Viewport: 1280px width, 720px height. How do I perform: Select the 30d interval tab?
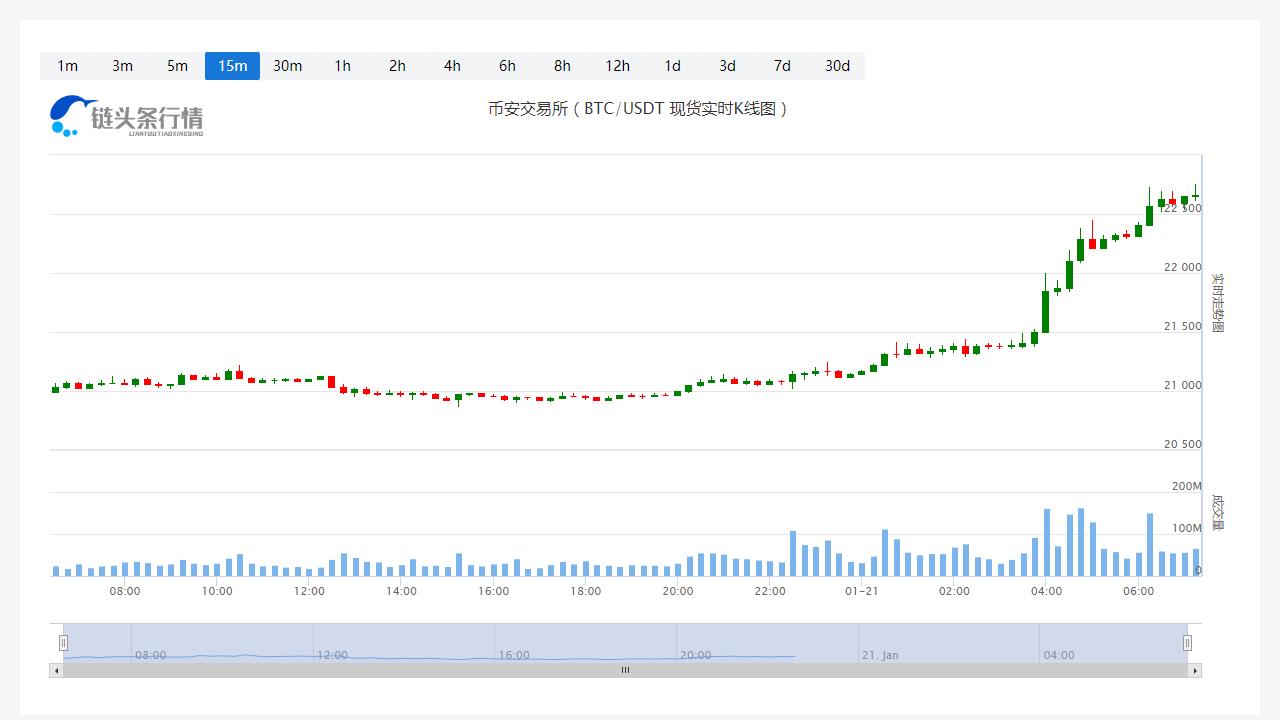point(837,66)
